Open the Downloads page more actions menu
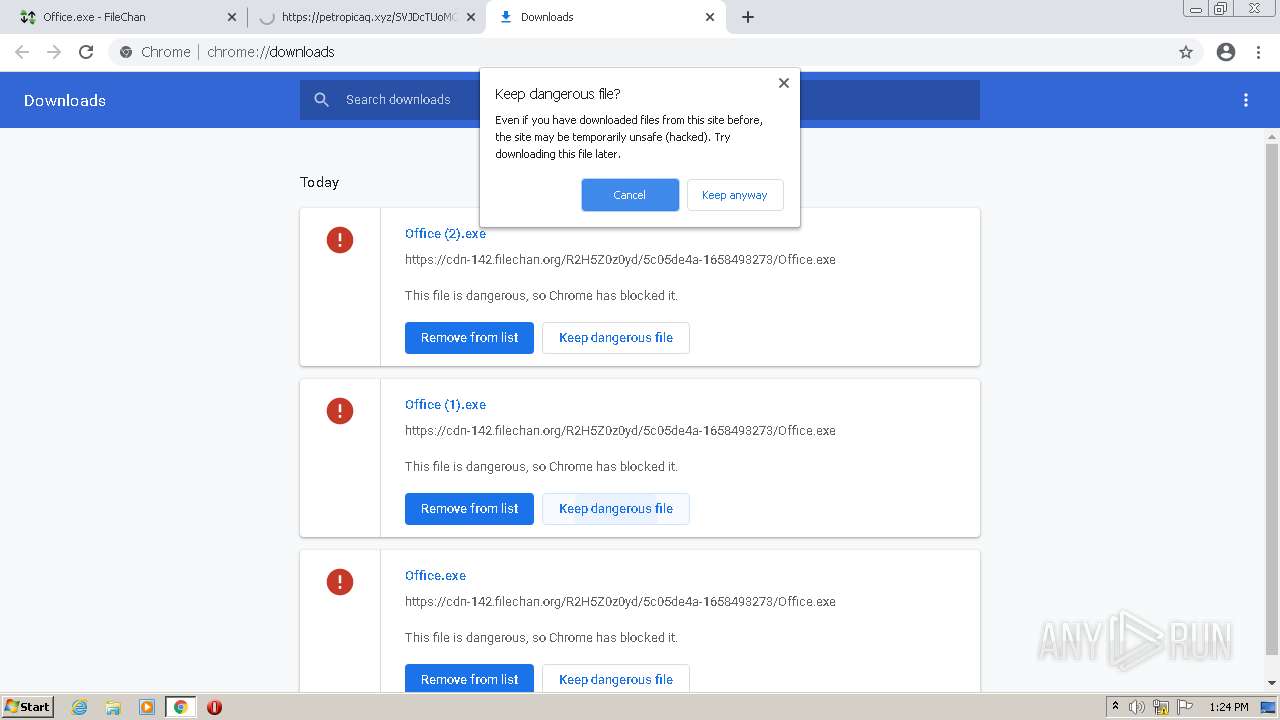The image size is (1280, 720). click(x=1246, y=100)
